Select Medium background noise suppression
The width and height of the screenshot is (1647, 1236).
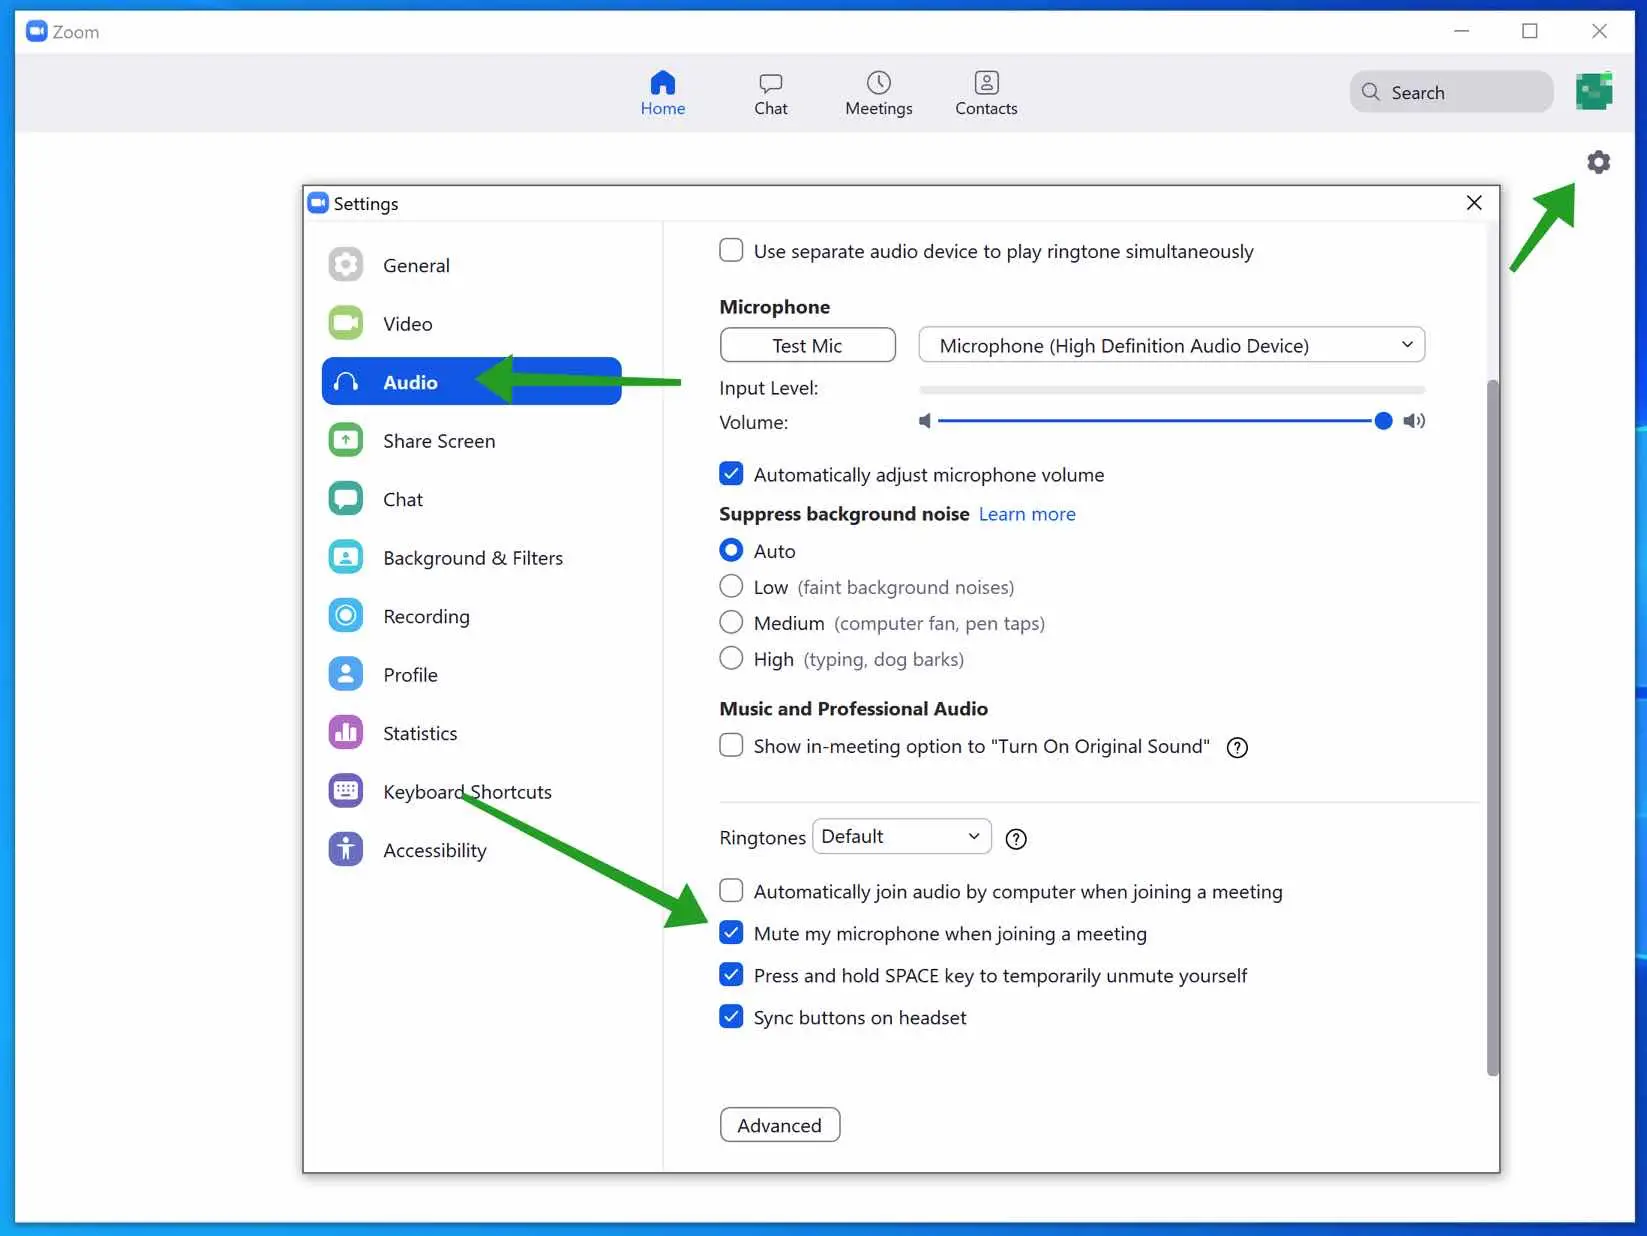point(731,622)
